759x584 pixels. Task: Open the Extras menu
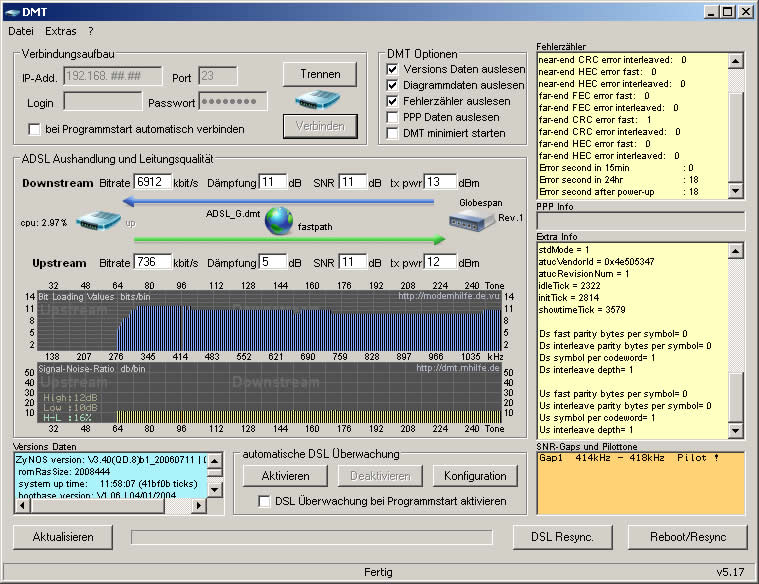61,31
